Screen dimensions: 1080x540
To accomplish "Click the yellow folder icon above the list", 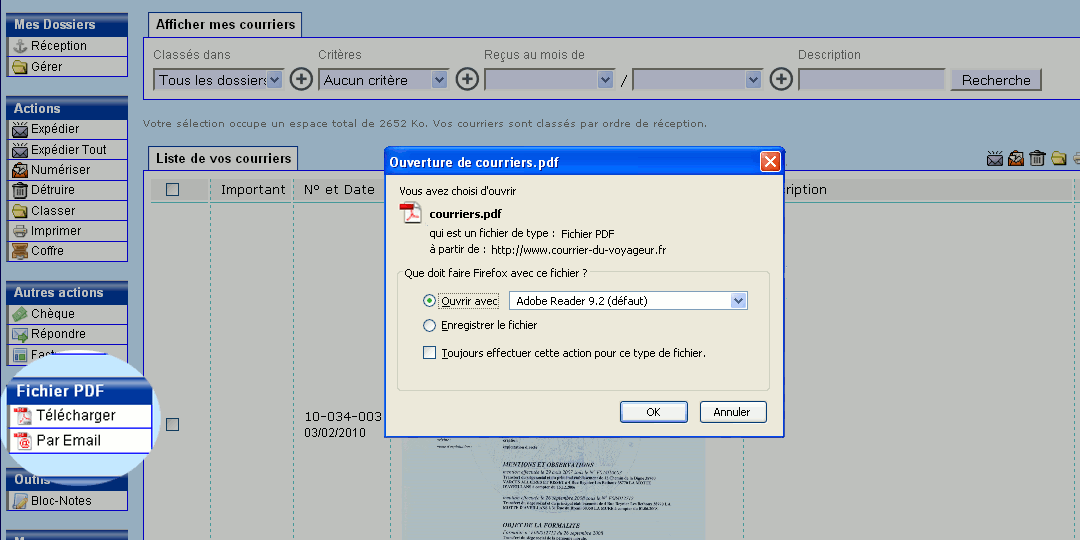I will click(1059, 158).
